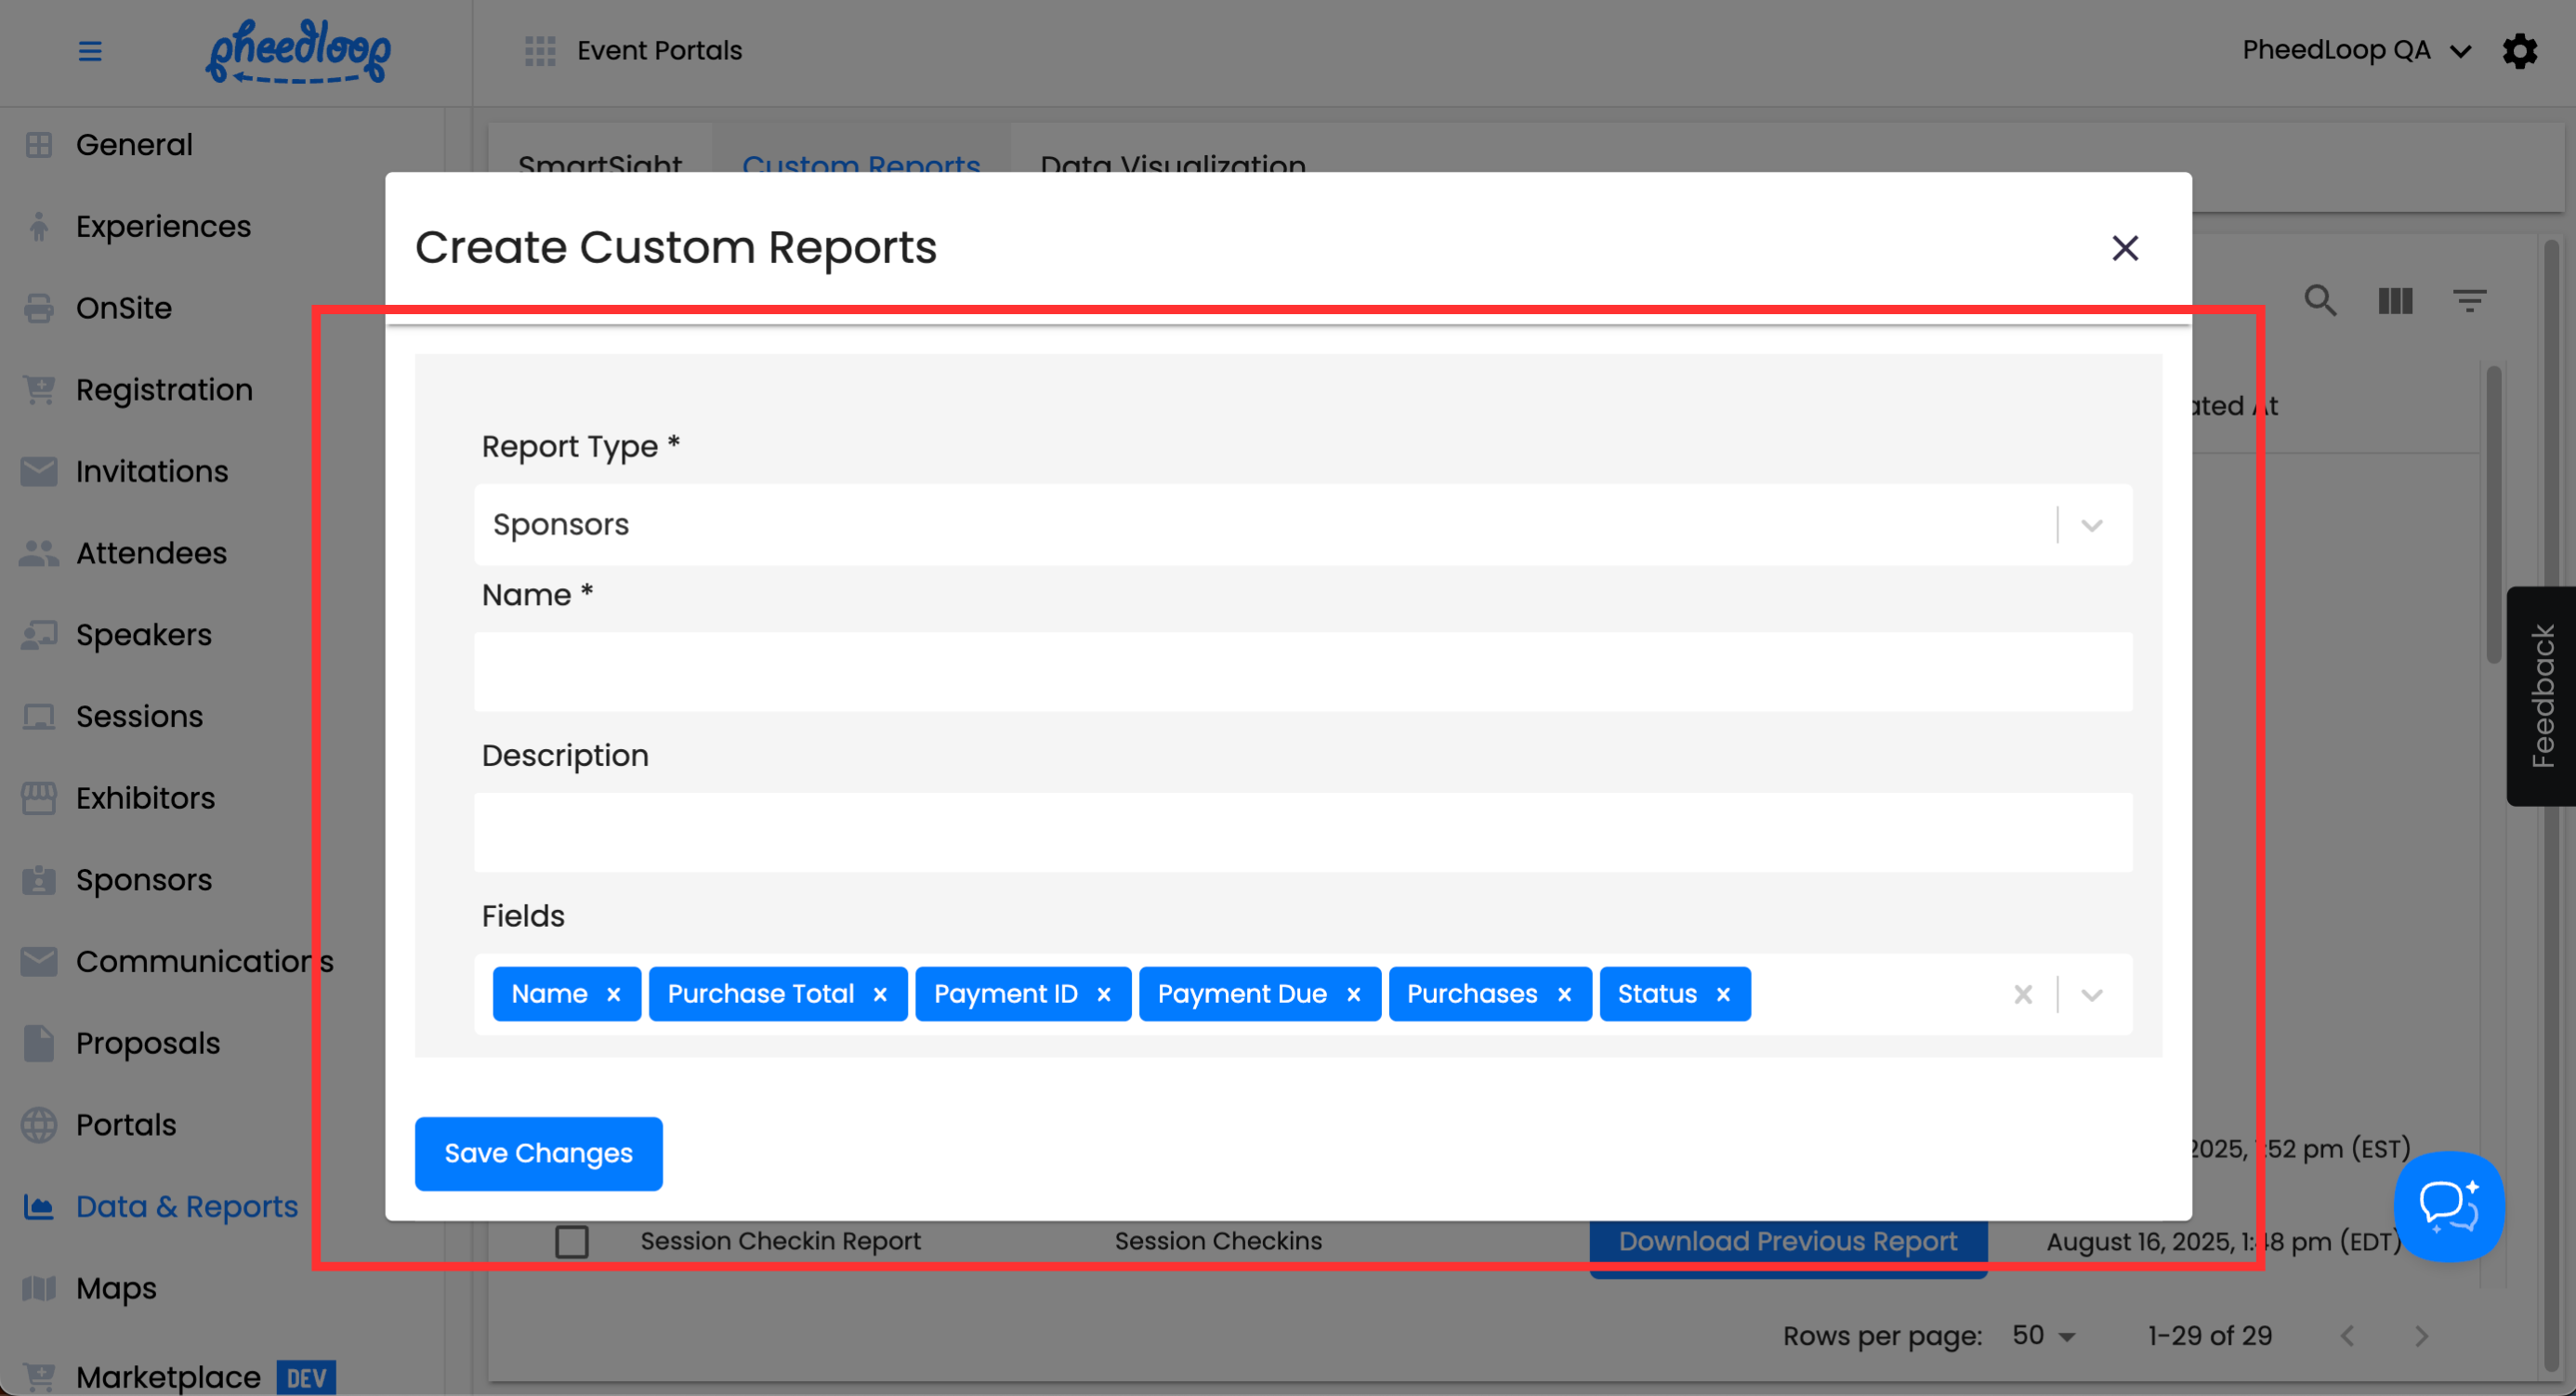This screenshot has width=2576, height=1396.
Task: Open the search magnifier icon
Action: (2320, 300)
